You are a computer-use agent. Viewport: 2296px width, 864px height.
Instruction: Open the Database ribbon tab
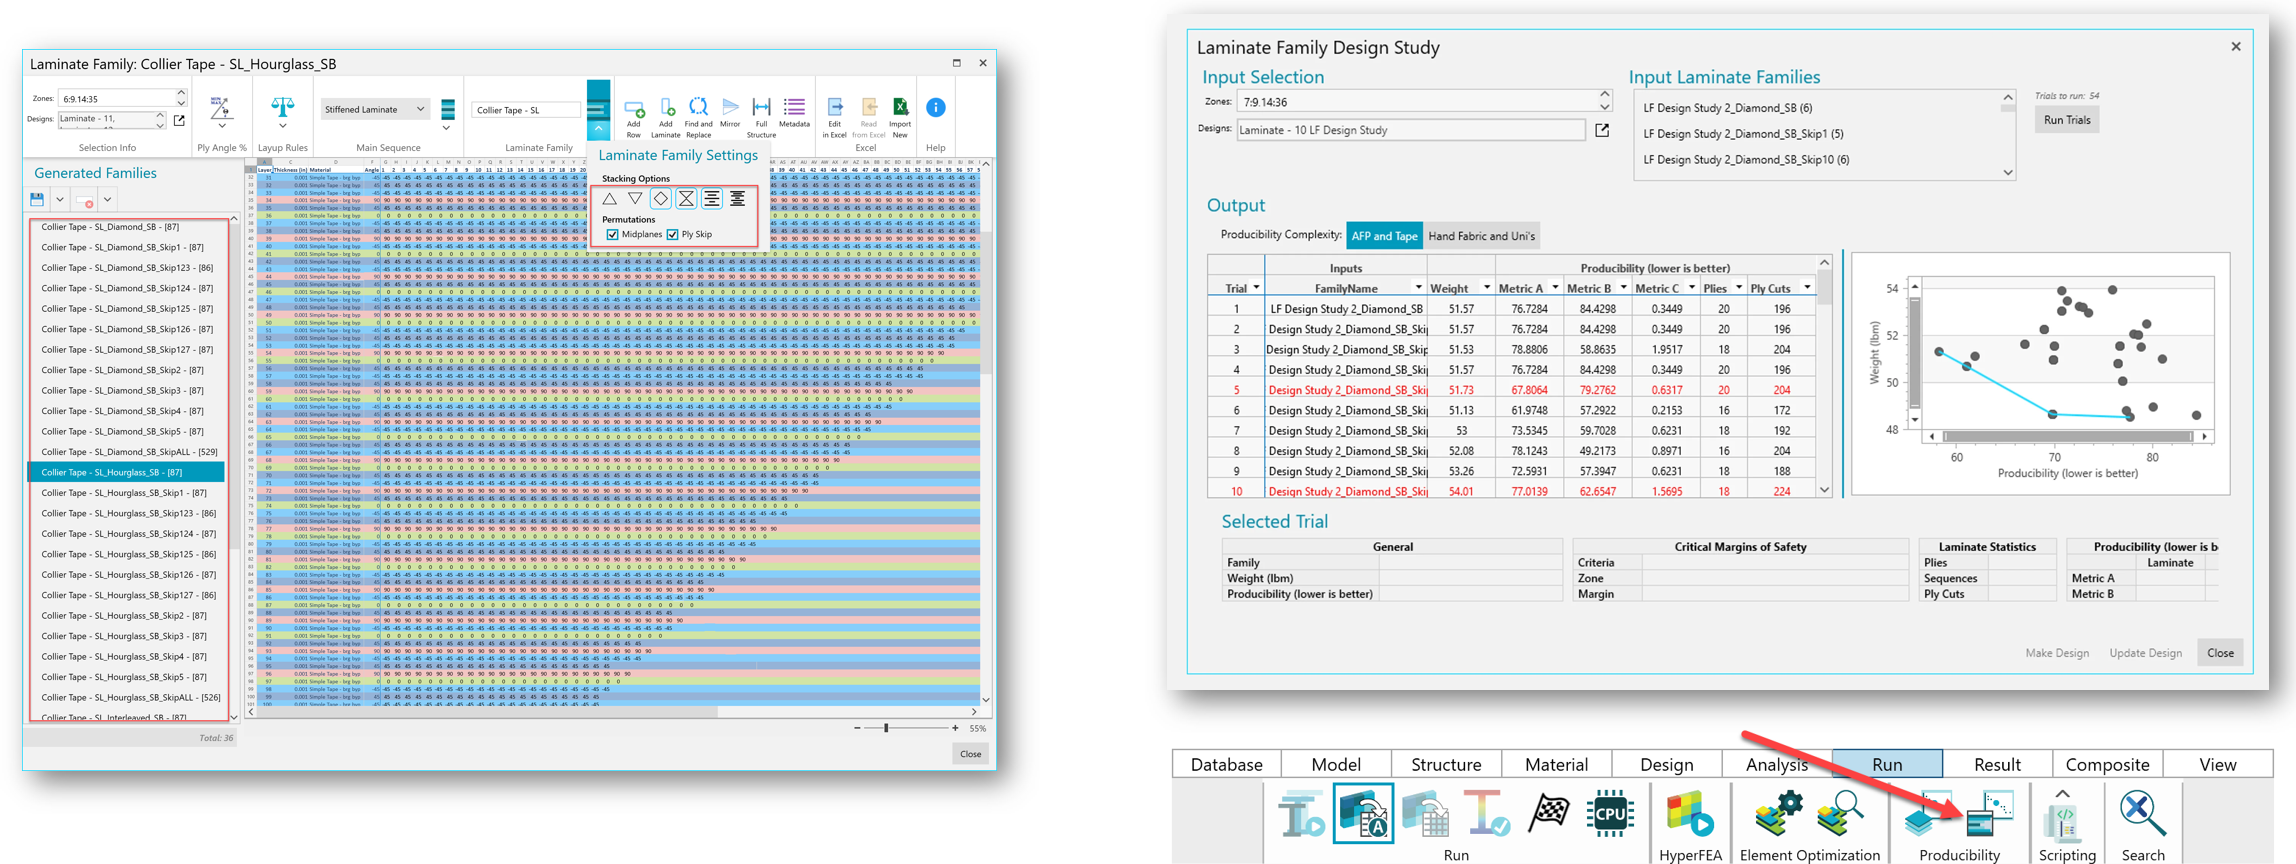click(1227, 764)
